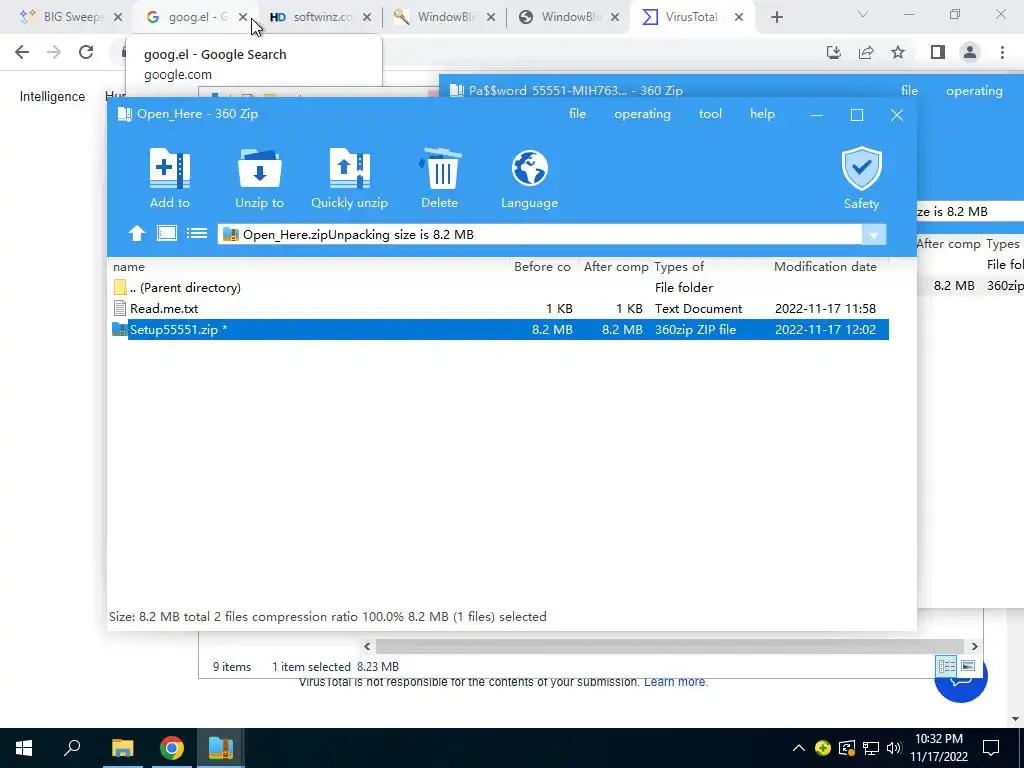
Task: Switch to list view icon in 360 Zip
Action: (197, 233)
